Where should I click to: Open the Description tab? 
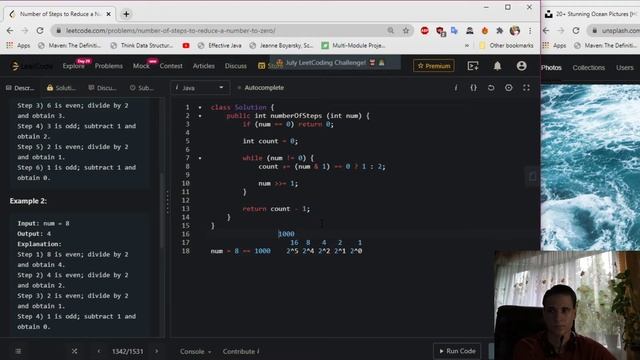(20, 88)
